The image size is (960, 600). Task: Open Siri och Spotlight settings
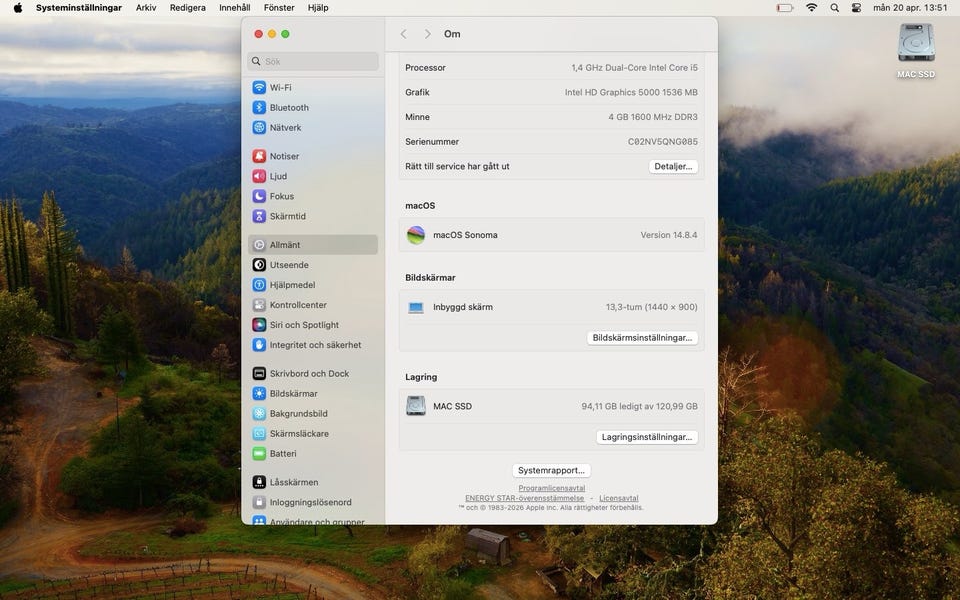point(303,325)
